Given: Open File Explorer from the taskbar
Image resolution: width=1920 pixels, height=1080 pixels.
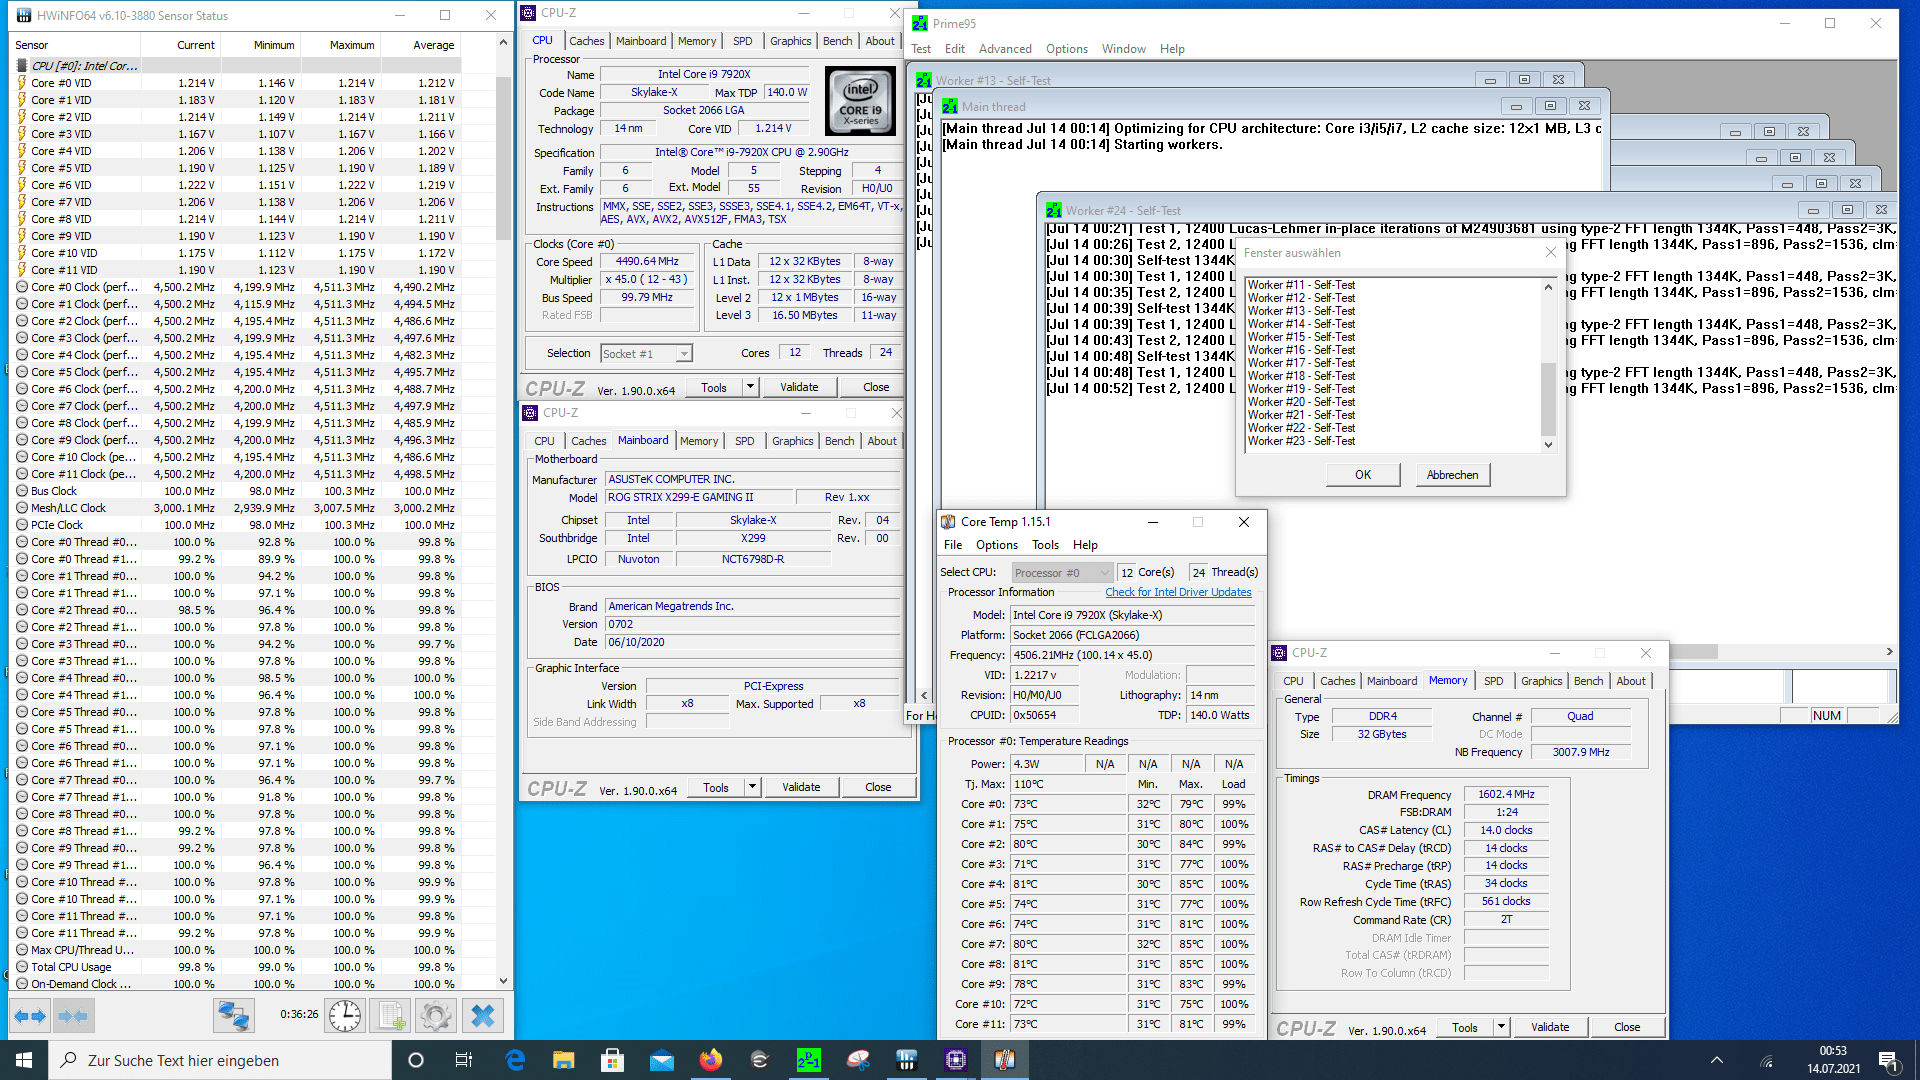Looking at the screenshot, I should 564,1060.
